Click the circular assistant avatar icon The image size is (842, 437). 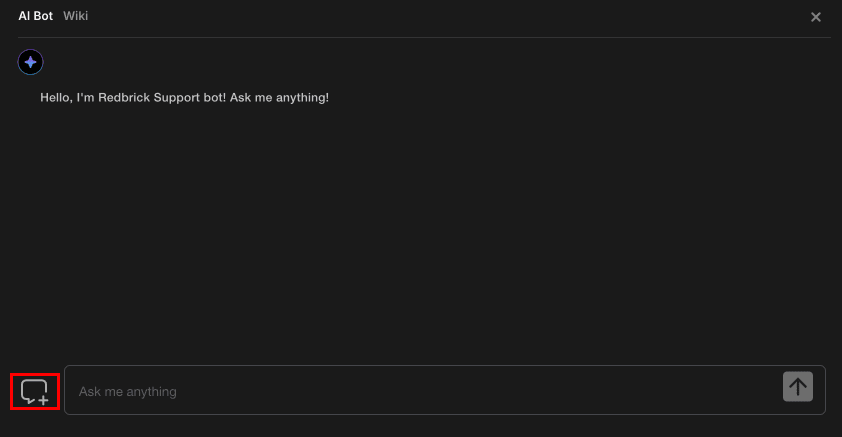click(x=31, y=62)
